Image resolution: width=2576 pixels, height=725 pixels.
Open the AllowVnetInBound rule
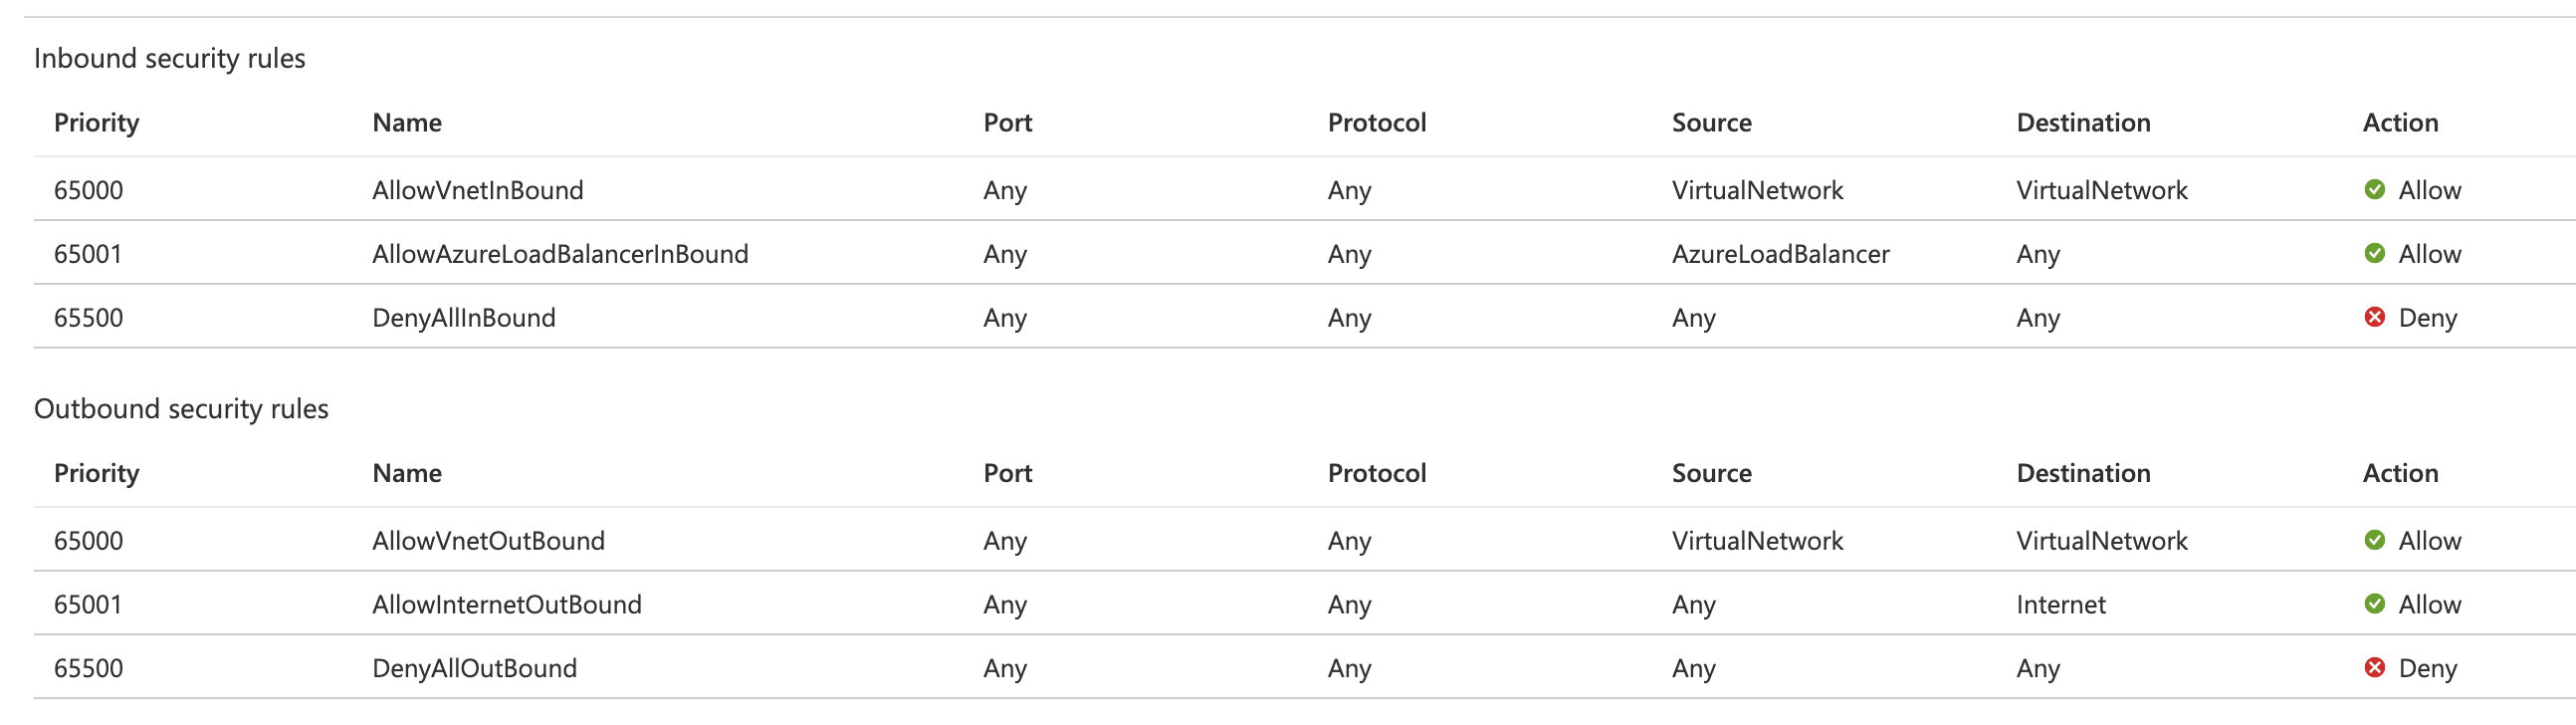(x=477, y=191)
